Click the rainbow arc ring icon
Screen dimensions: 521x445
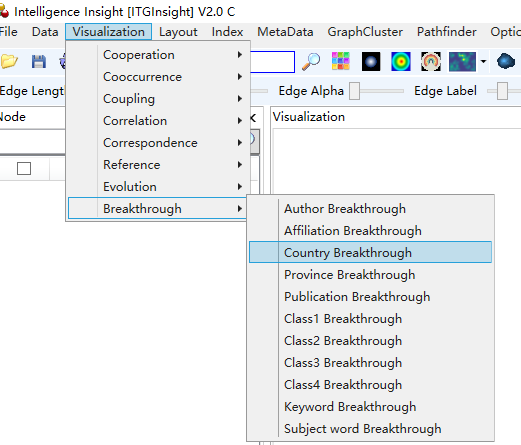click(431, 62)
